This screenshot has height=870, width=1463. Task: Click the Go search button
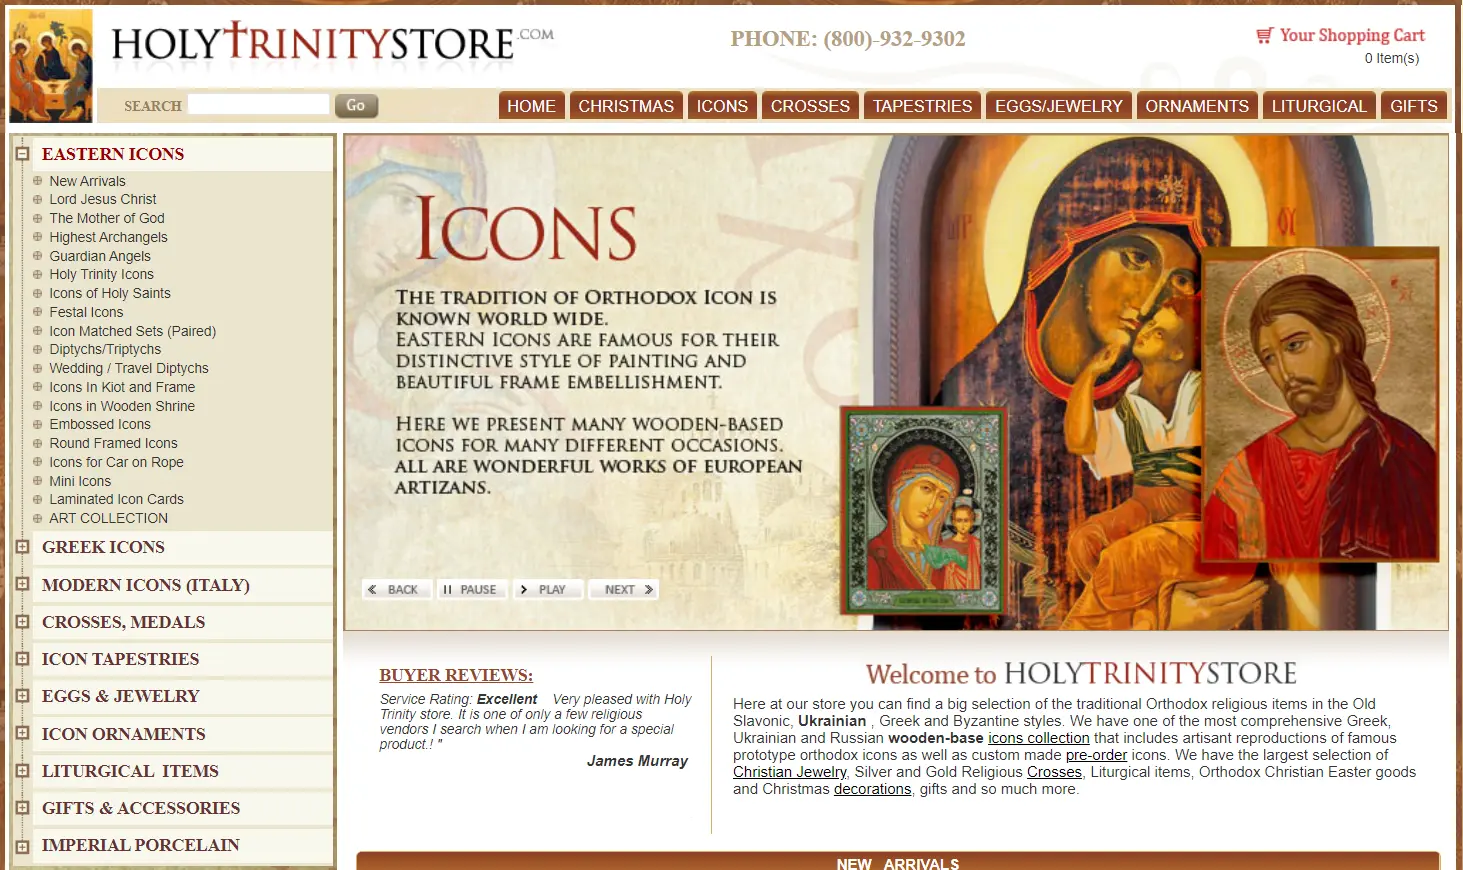(356, 105)
